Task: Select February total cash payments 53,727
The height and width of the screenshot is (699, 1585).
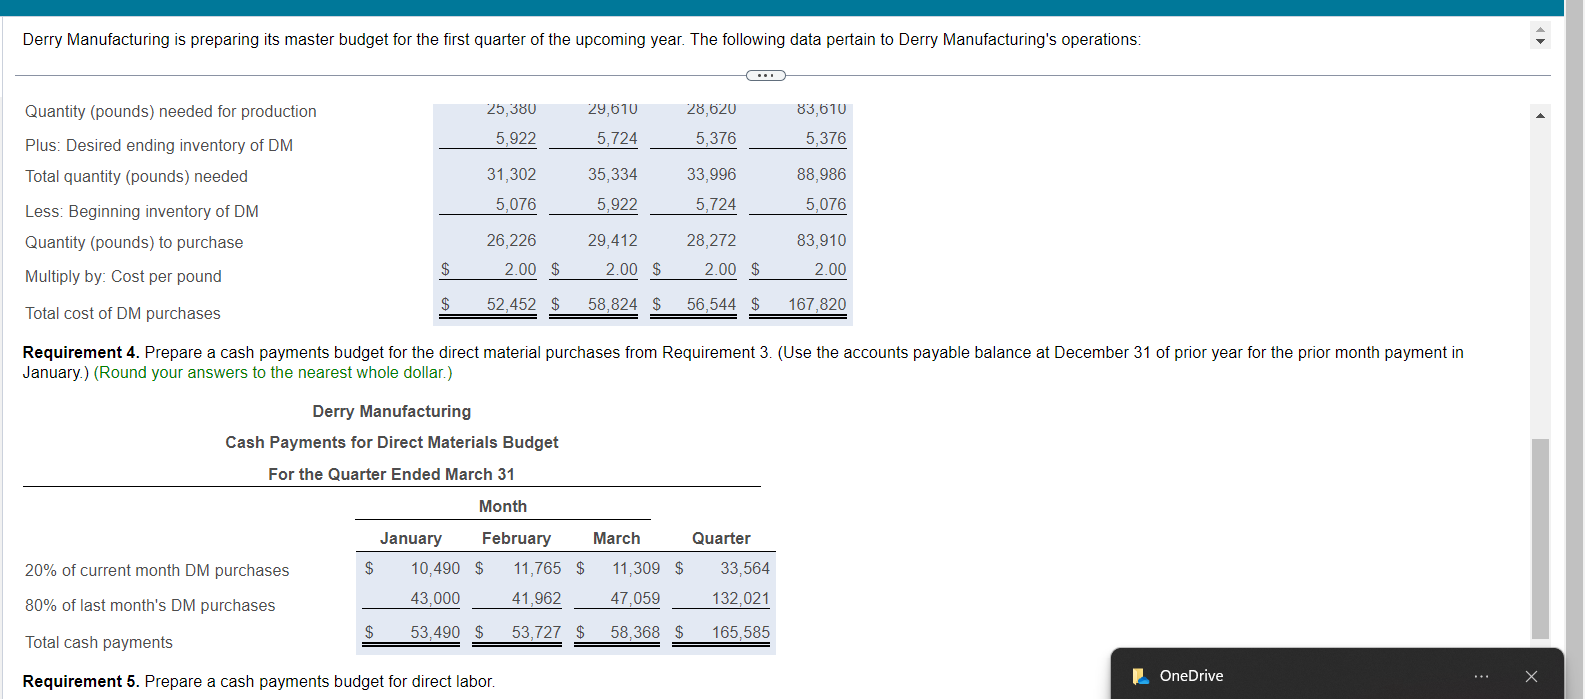Action: 537,632
